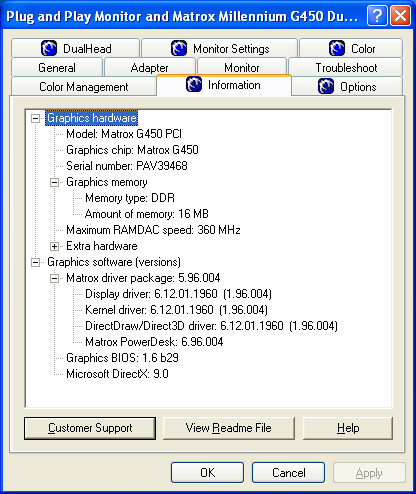Expand the Extra hardware node
Image resolution: width=416 pixels, height=494 pixels.
click(x=54, y=246)
